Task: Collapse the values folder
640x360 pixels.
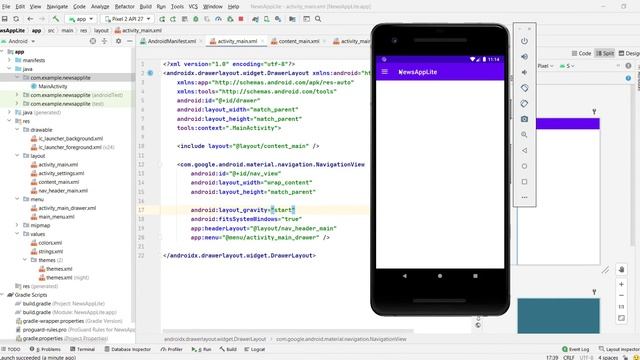Action: [17, 234]
